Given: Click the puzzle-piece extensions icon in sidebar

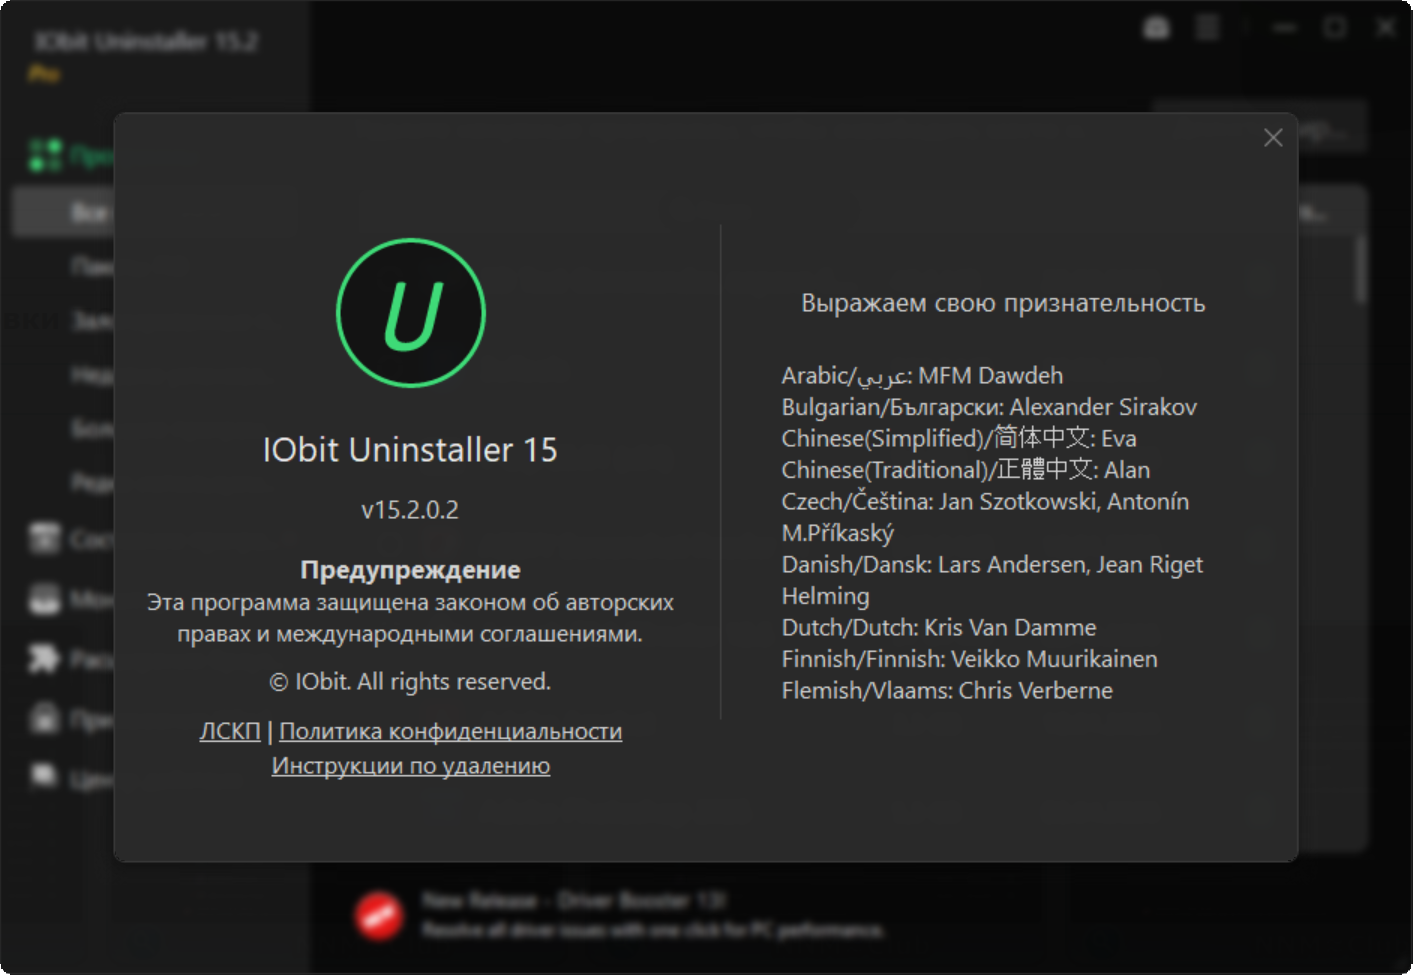Looking at the screenshot, I should click(44, 659).
